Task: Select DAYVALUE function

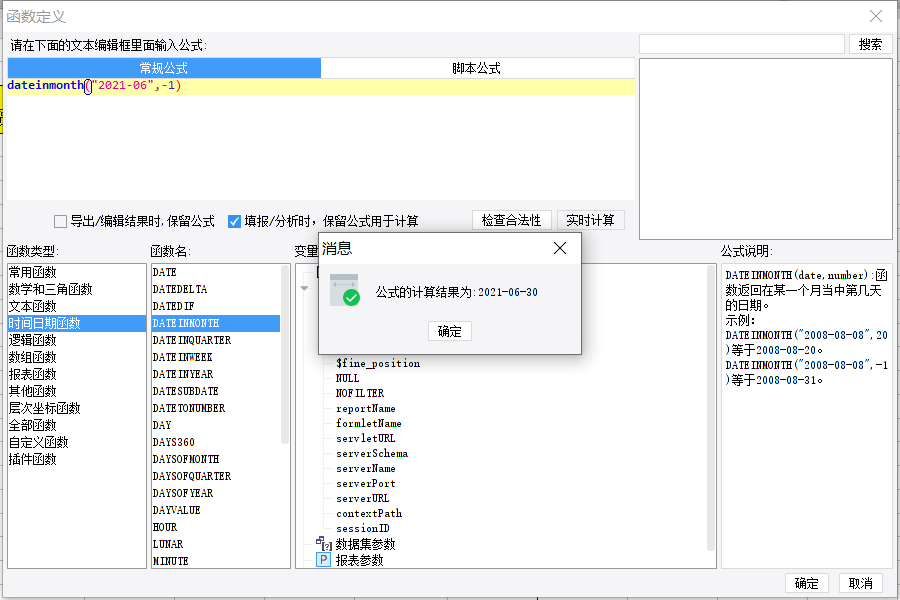Action: coord(216,510)
